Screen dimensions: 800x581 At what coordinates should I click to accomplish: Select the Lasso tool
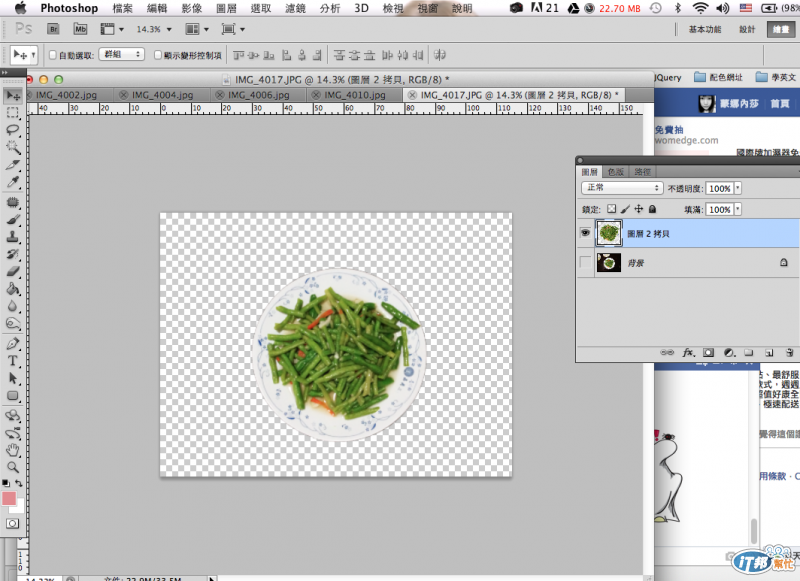[x=13, y=130]
